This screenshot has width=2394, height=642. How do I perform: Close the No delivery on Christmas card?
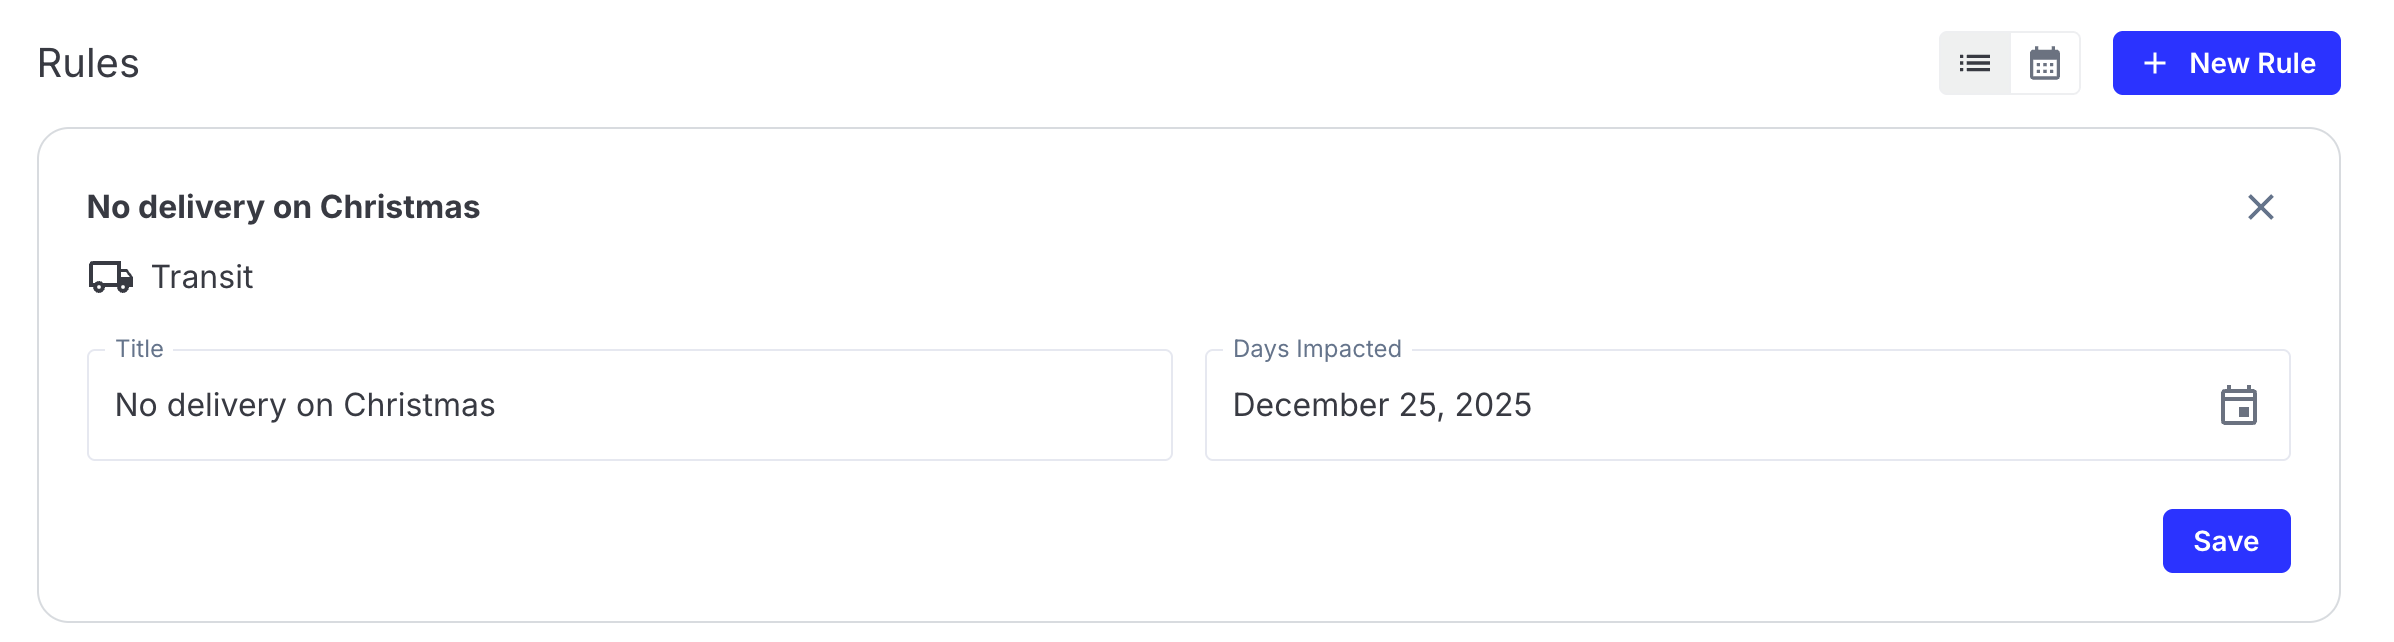[2260, 207]
